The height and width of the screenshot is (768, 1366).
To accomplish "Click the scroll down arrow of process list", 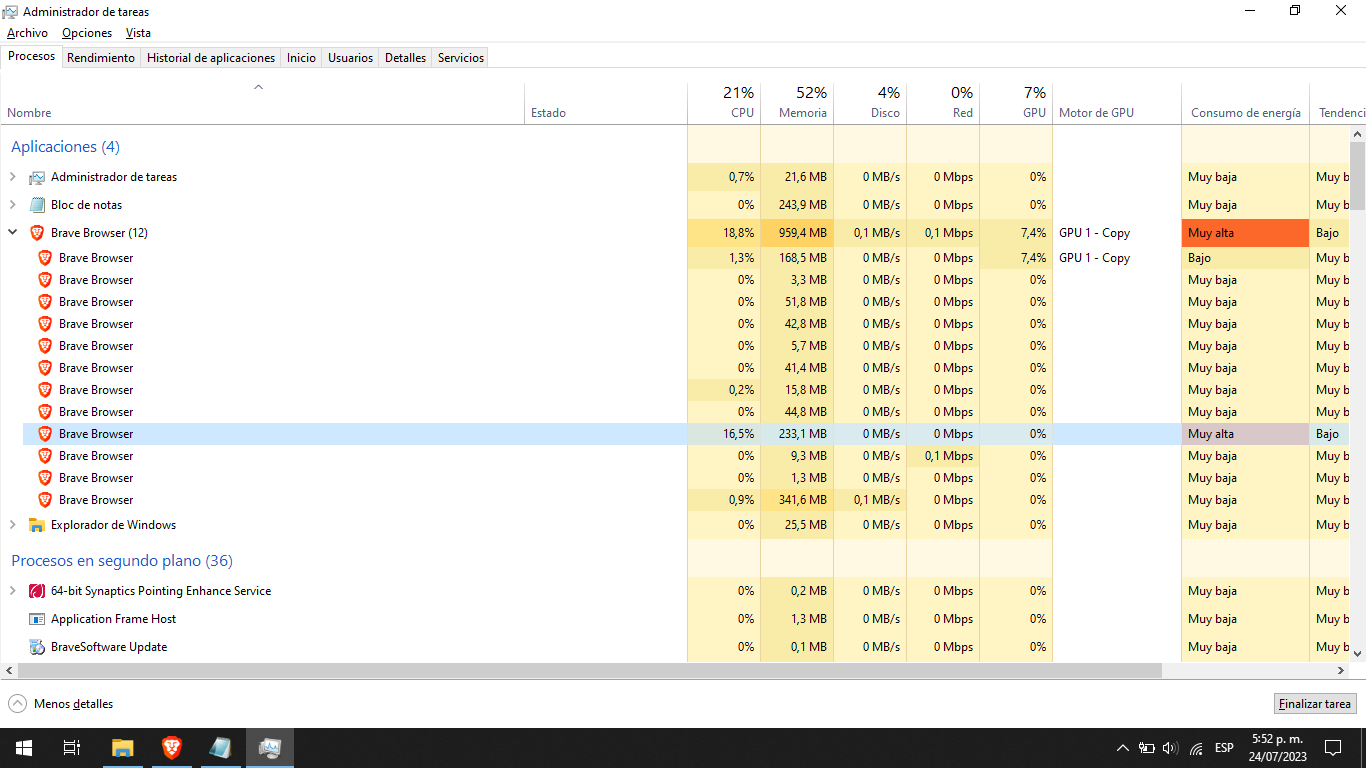I will click(x=1358, y=653).
